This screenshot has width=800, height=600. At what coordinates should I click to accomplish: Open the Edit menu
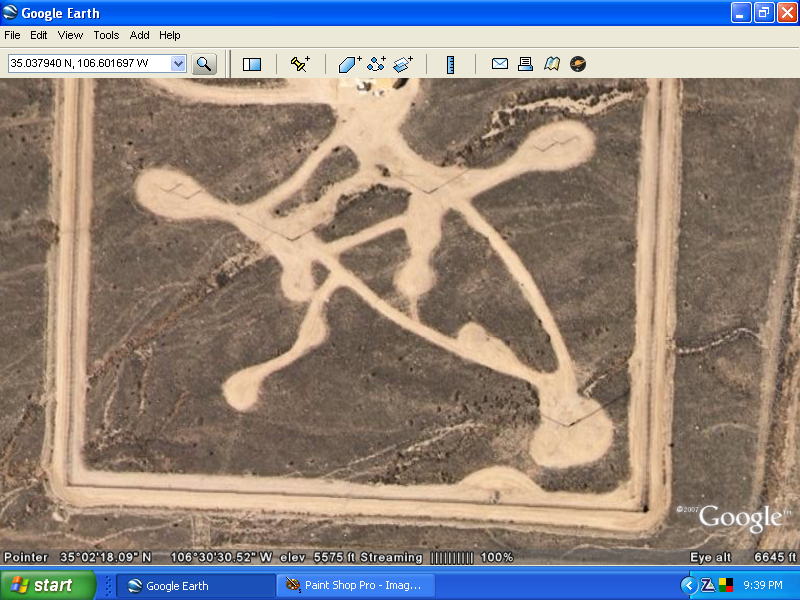(x=38, y=35)
